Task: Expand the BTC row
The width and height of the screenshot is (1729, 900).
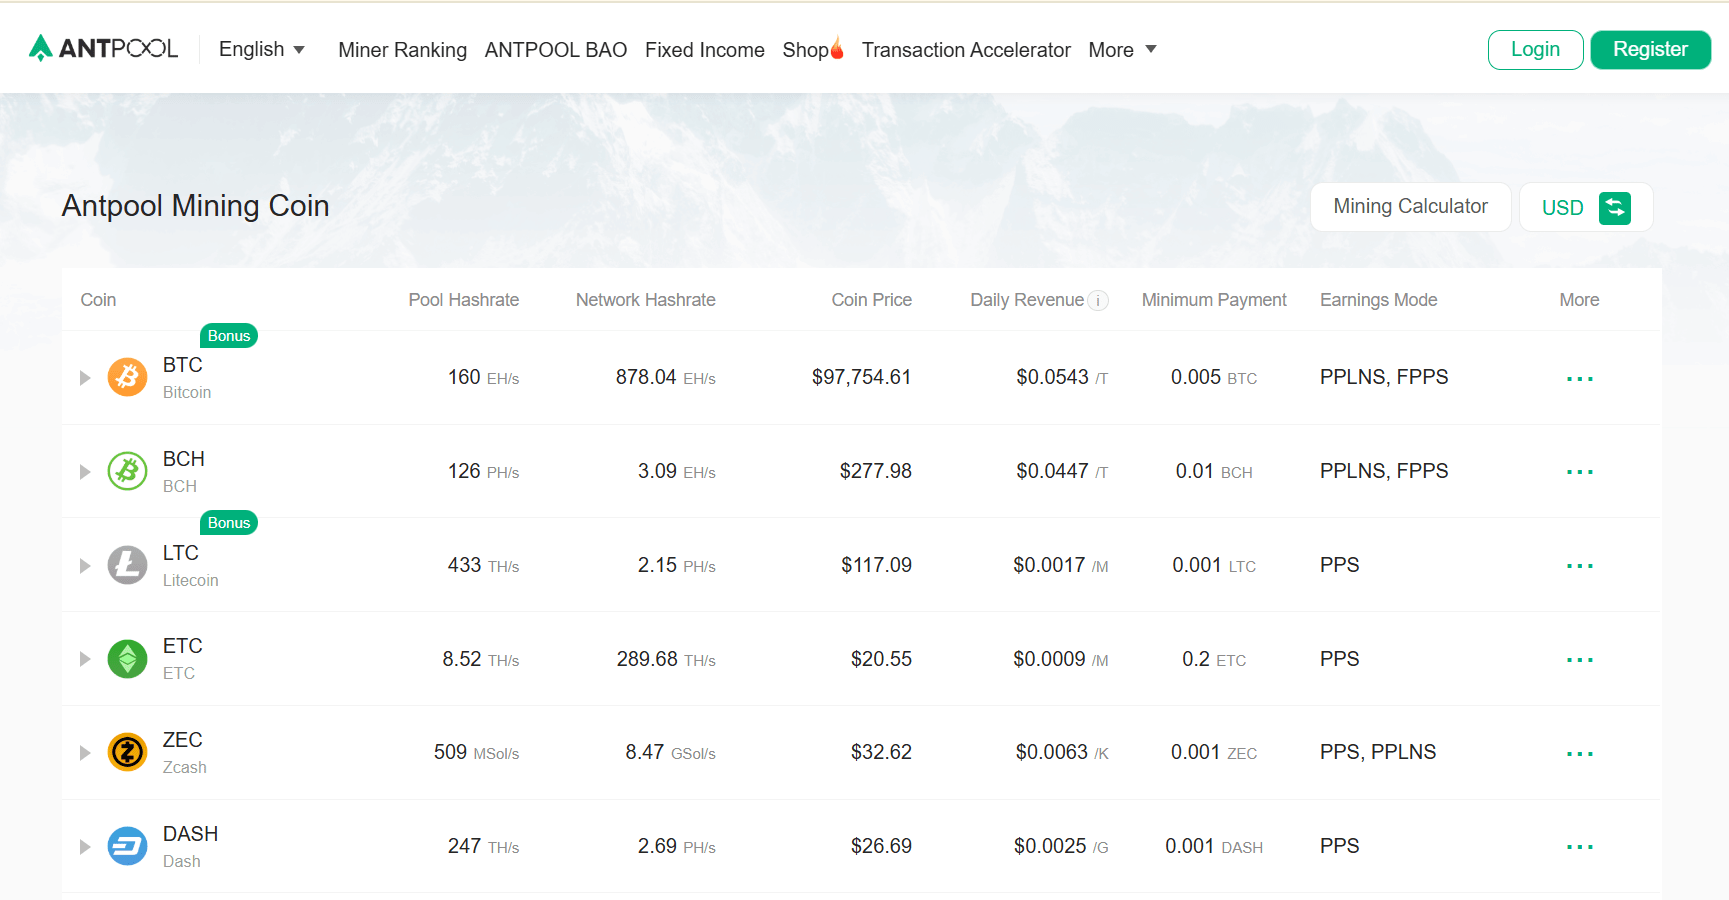Action: (x=85, y=378)
